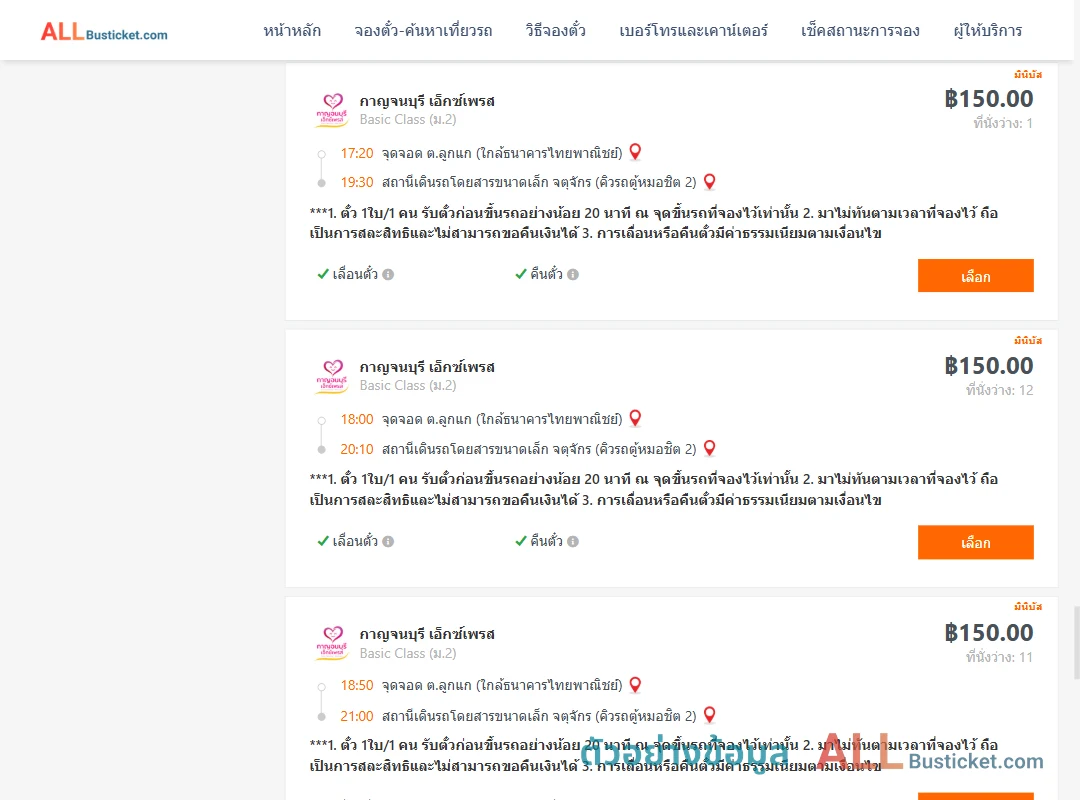This screenshot has width=1080, height=800.
Task: Open map pin for 19:30 arrival station
Action: tap(709, 182)
